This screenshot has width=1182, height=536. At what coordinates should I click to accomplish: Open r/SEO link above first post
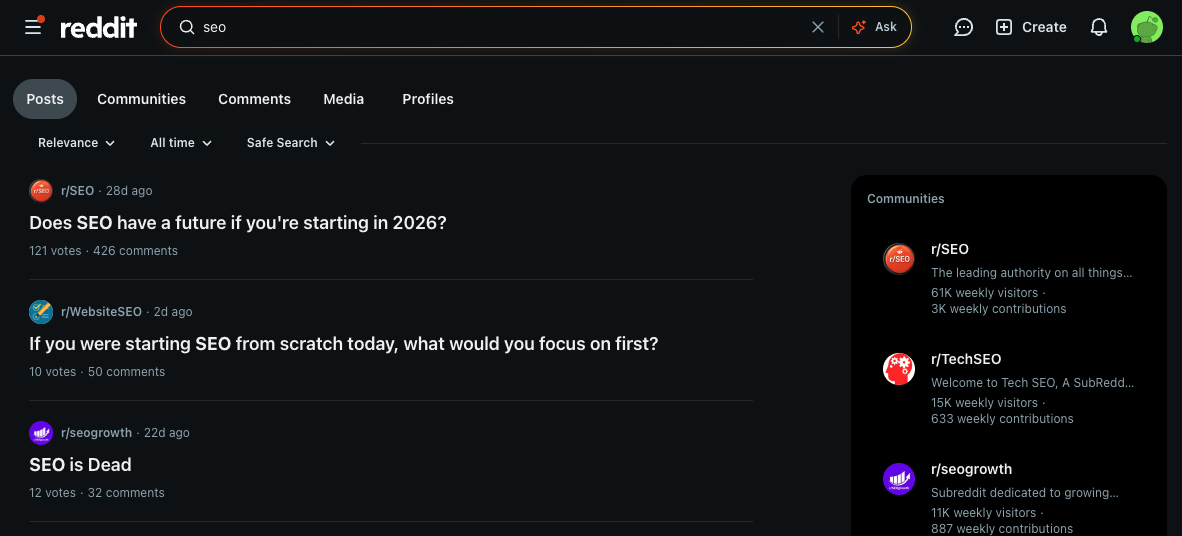coord(78,191)
